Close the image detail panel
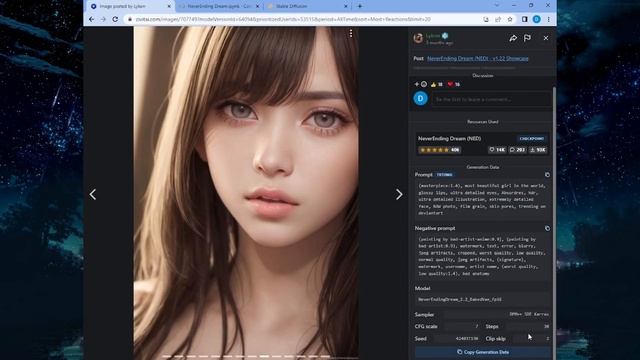The height and width of the screenshot is (360, 640). pyautogui.click(x=546, y=38)
